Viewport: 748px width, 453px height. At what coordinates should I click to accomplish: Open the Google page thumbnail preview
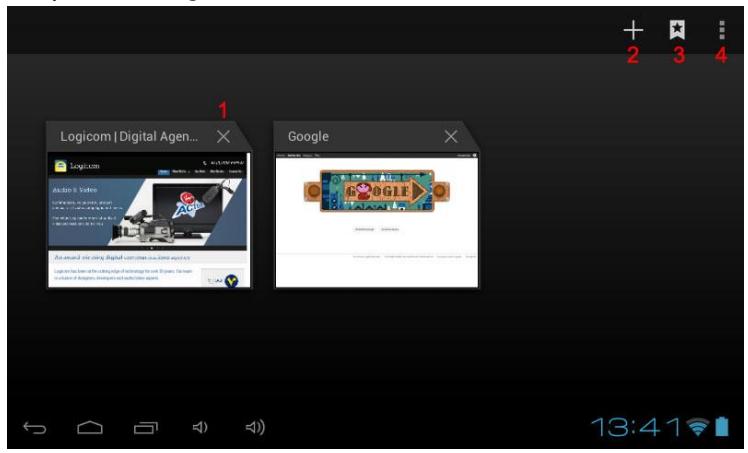[376, 220]
